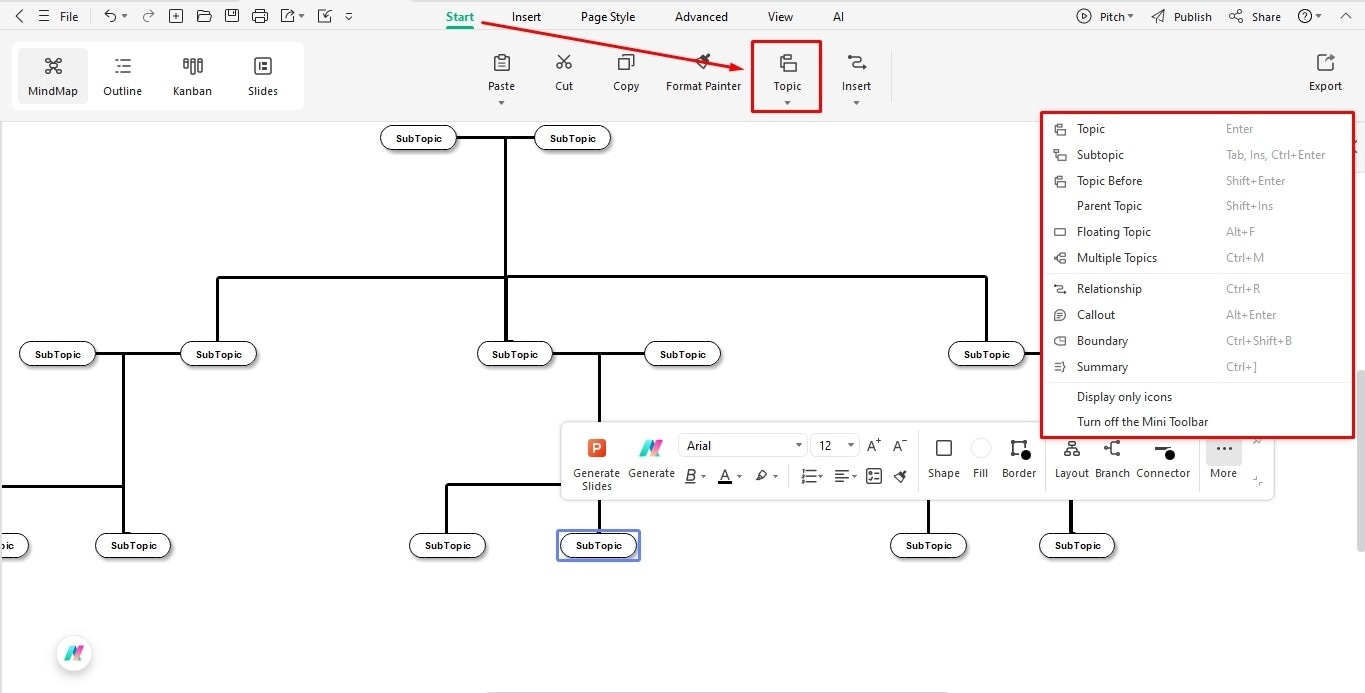Open the Layout tool in the mini toolbar
1365x693 pixels.
[x=1071, y=458]
